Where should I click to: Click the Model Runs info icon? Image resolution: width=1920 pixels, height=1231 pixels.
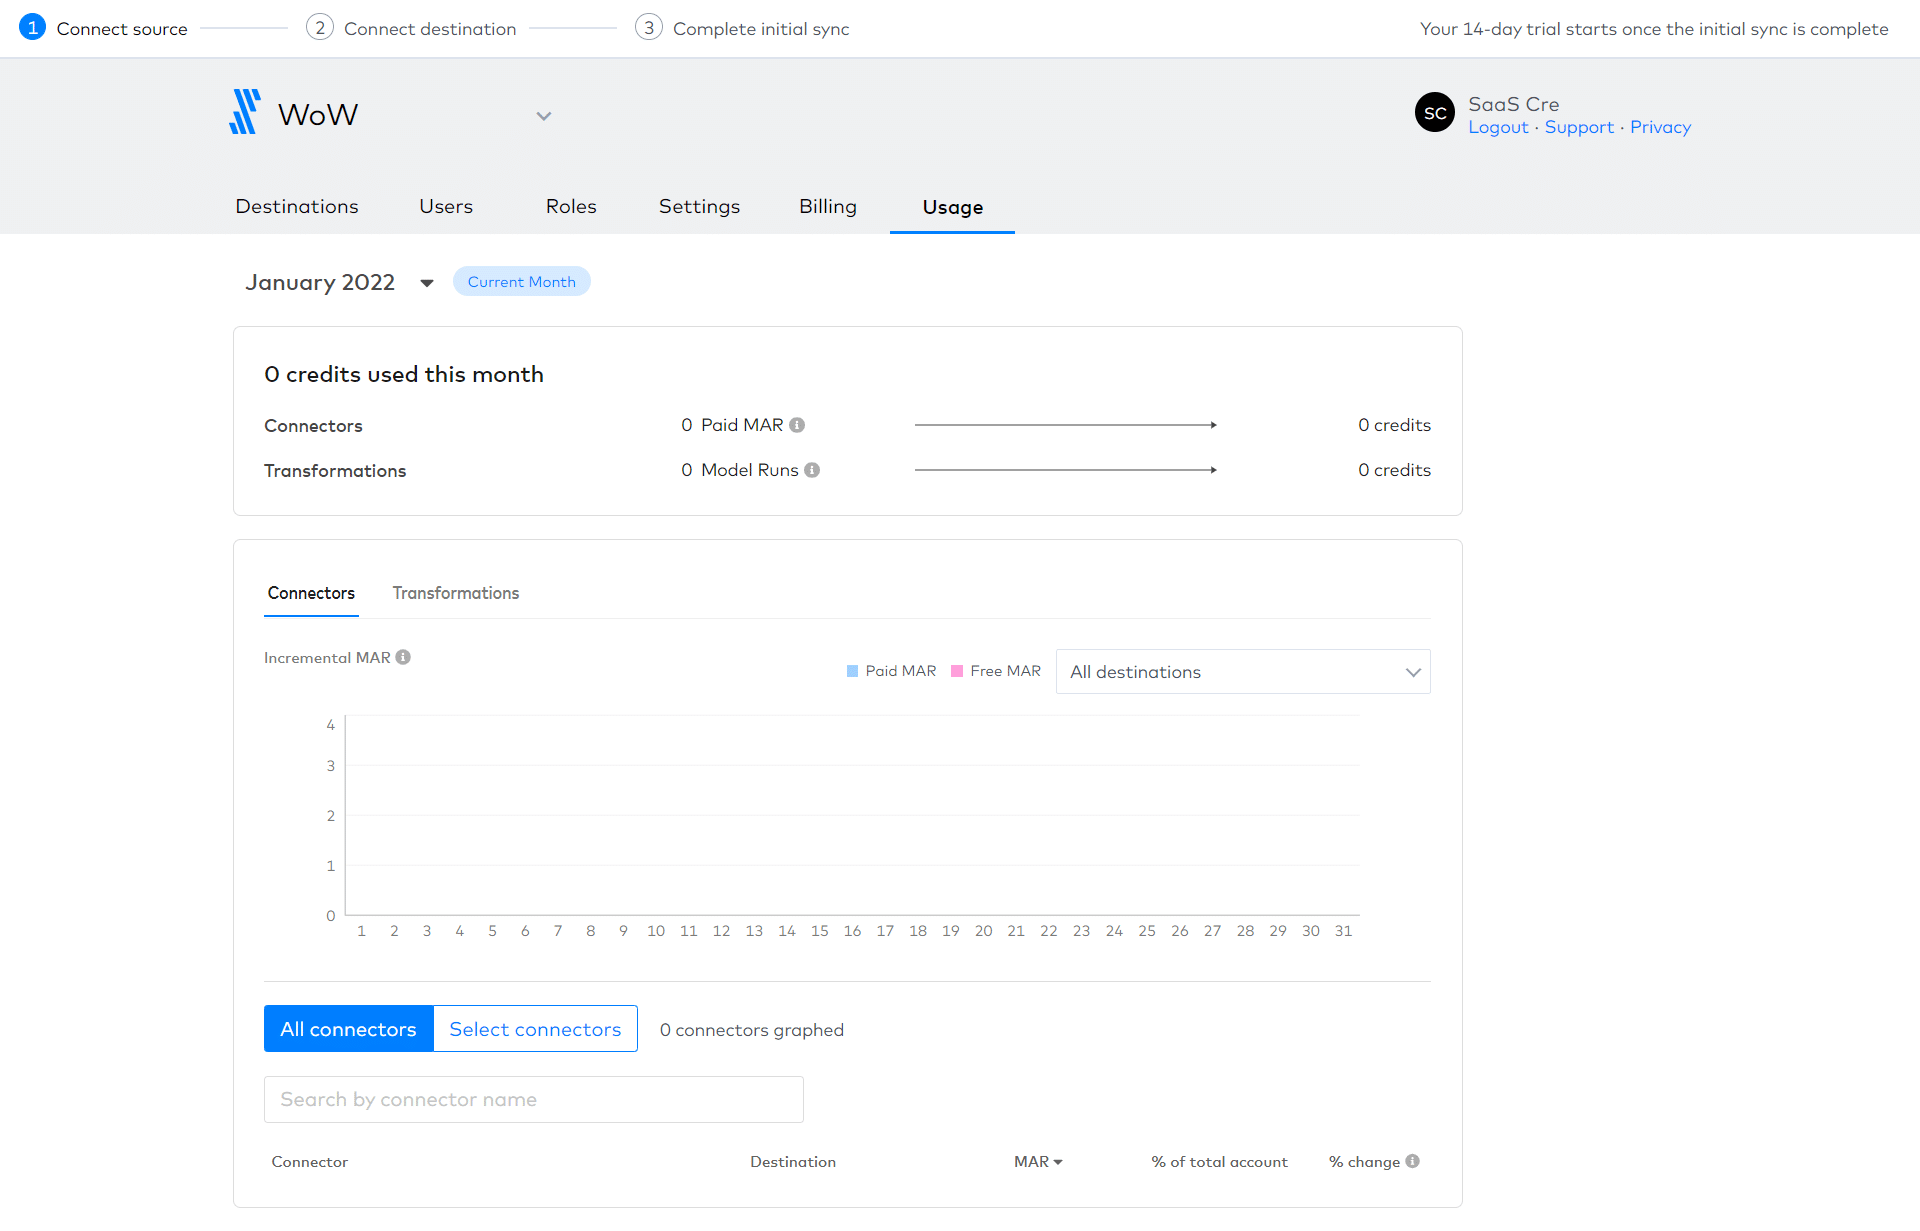(x=812, y=470)
